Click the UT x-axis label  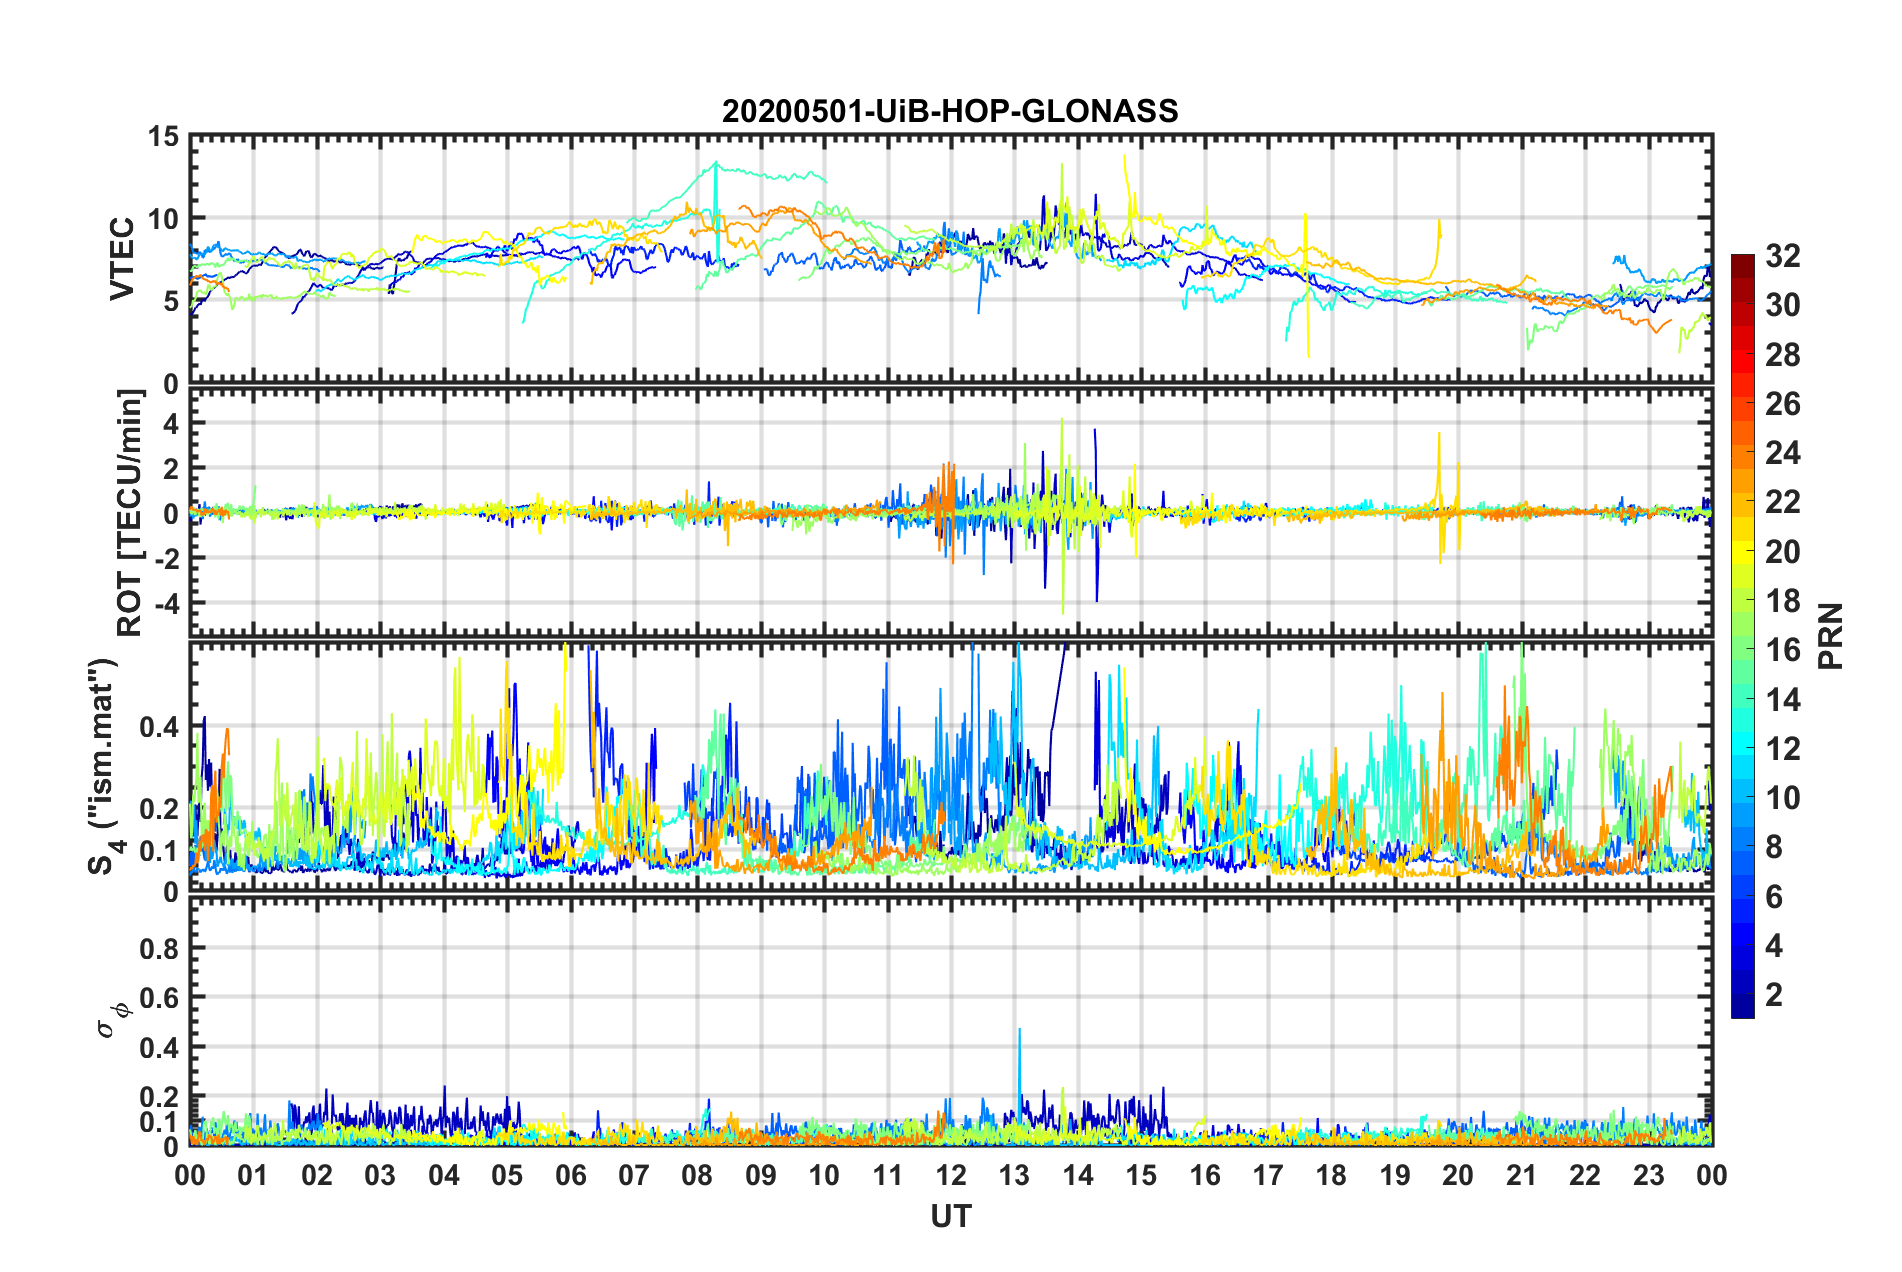950,1216
